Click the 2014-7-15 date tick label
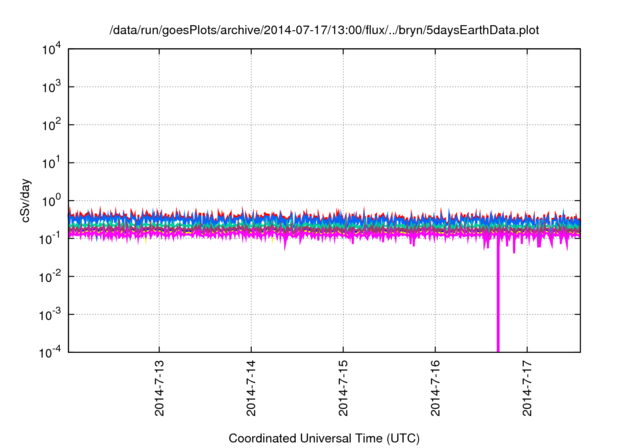 pos(343,388)
